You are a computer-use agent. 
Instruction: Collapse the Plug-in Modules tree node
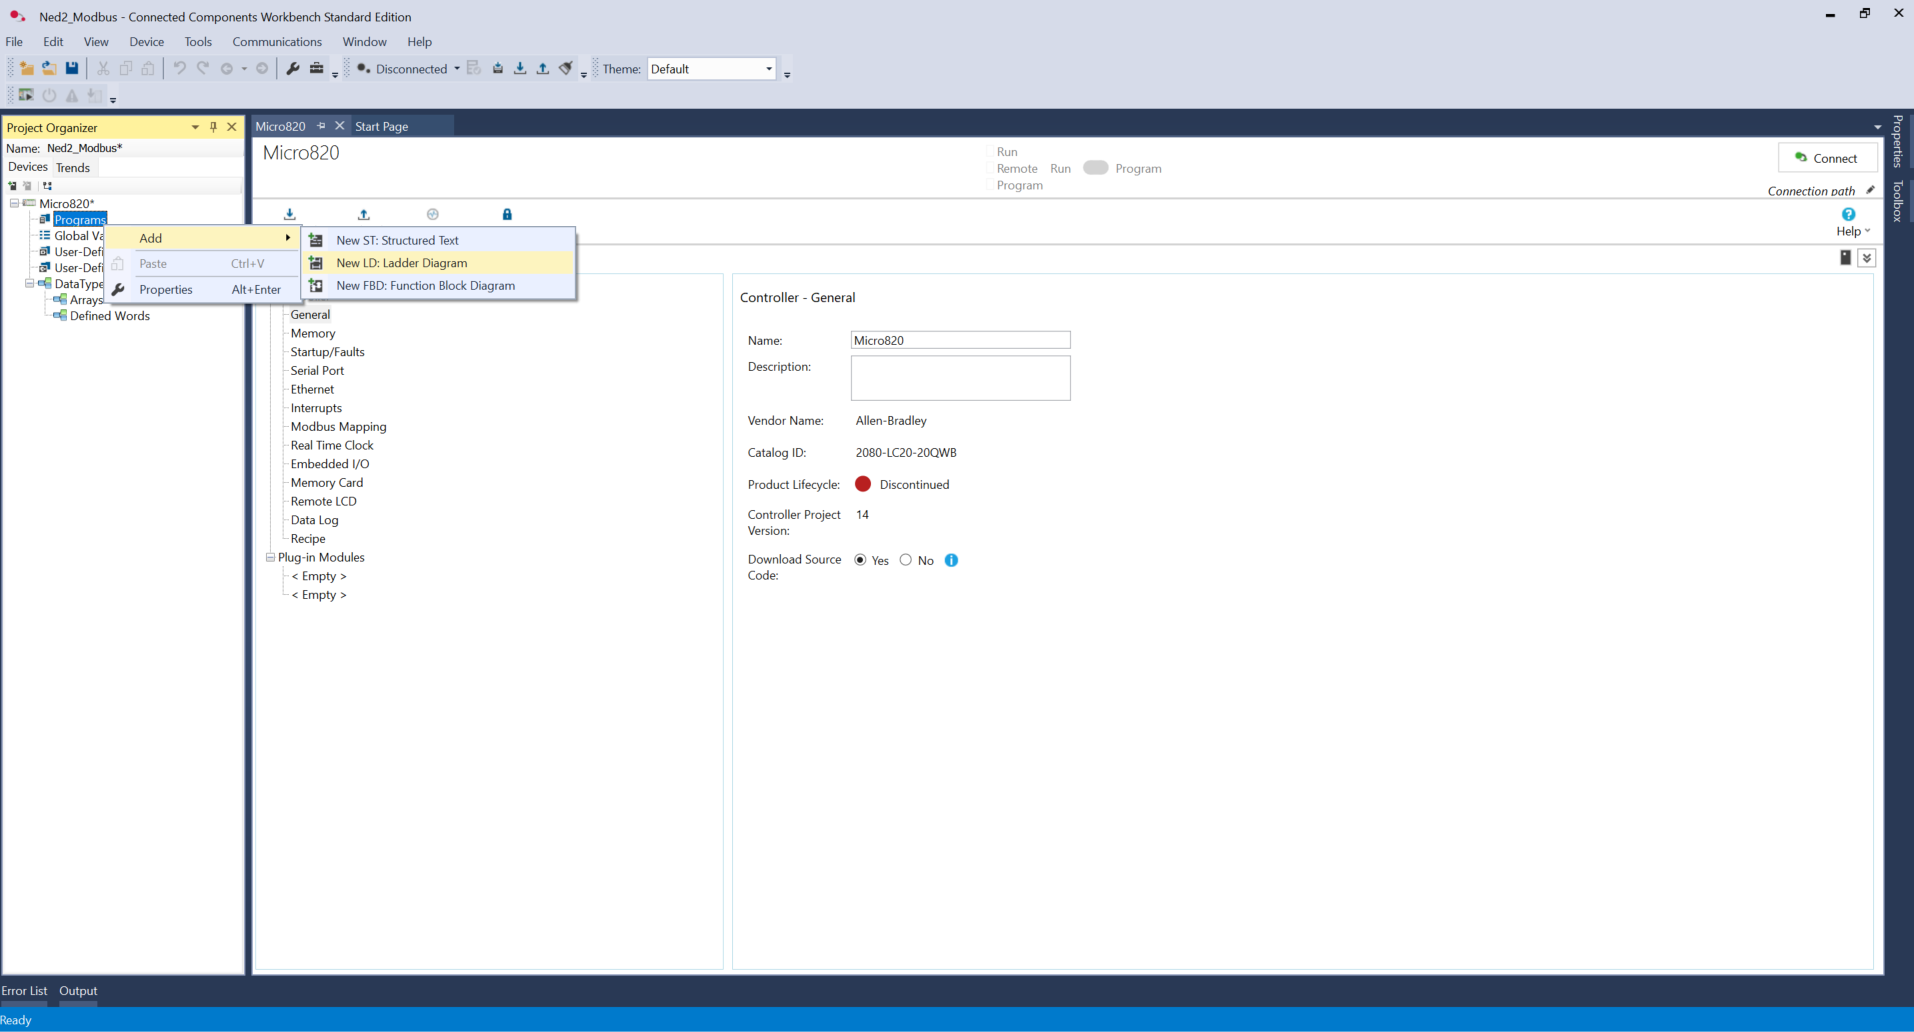270,557
